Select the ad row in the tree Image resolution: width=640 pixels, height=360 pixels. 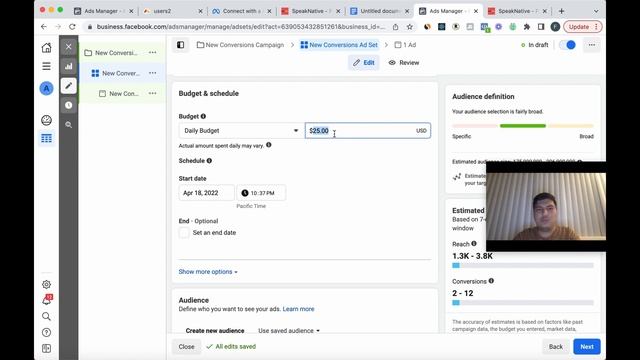[x=122, y=93]
